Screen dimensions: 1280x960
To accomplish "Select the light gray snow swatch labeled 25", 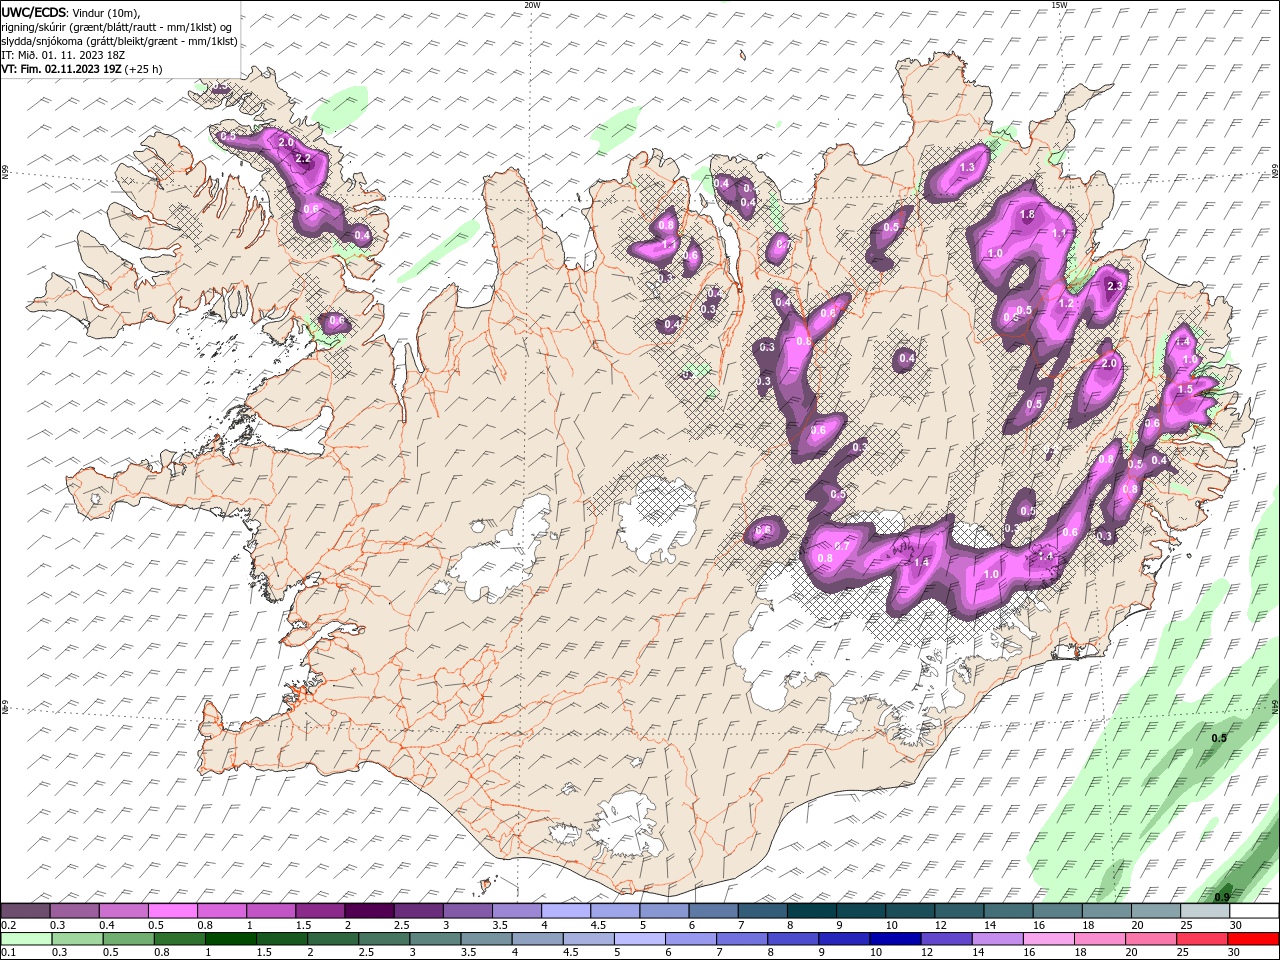I will (x=1203, y=911).
